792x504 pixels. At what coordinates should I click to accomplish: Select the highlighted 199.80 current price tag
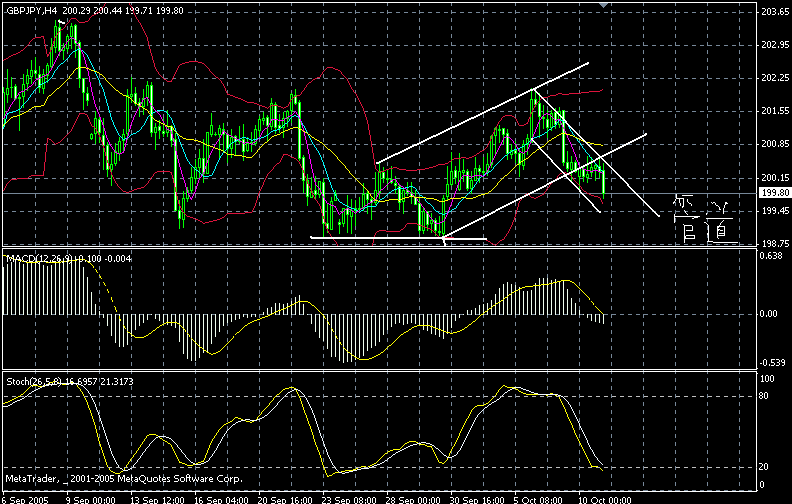(x=775, y=193)
